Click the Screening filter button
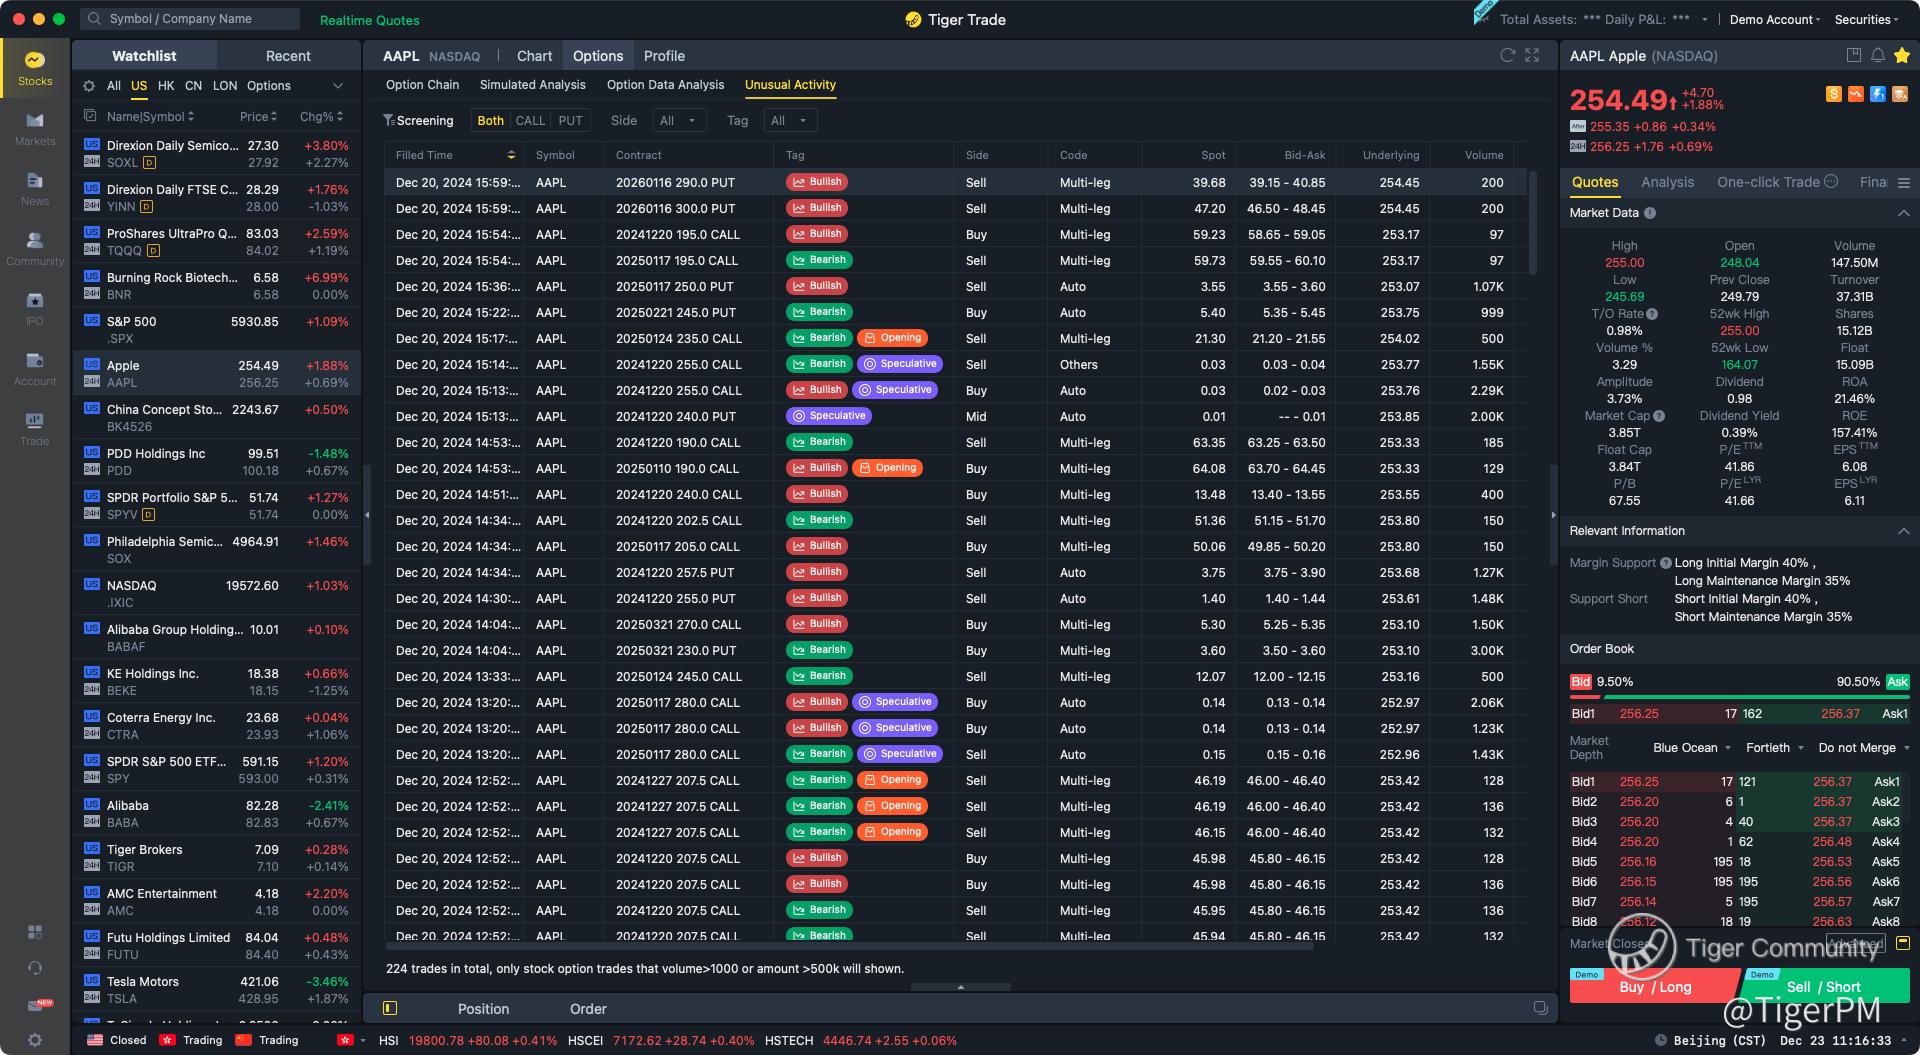This screenshot has height=1055, width=1920. [418, 121]
